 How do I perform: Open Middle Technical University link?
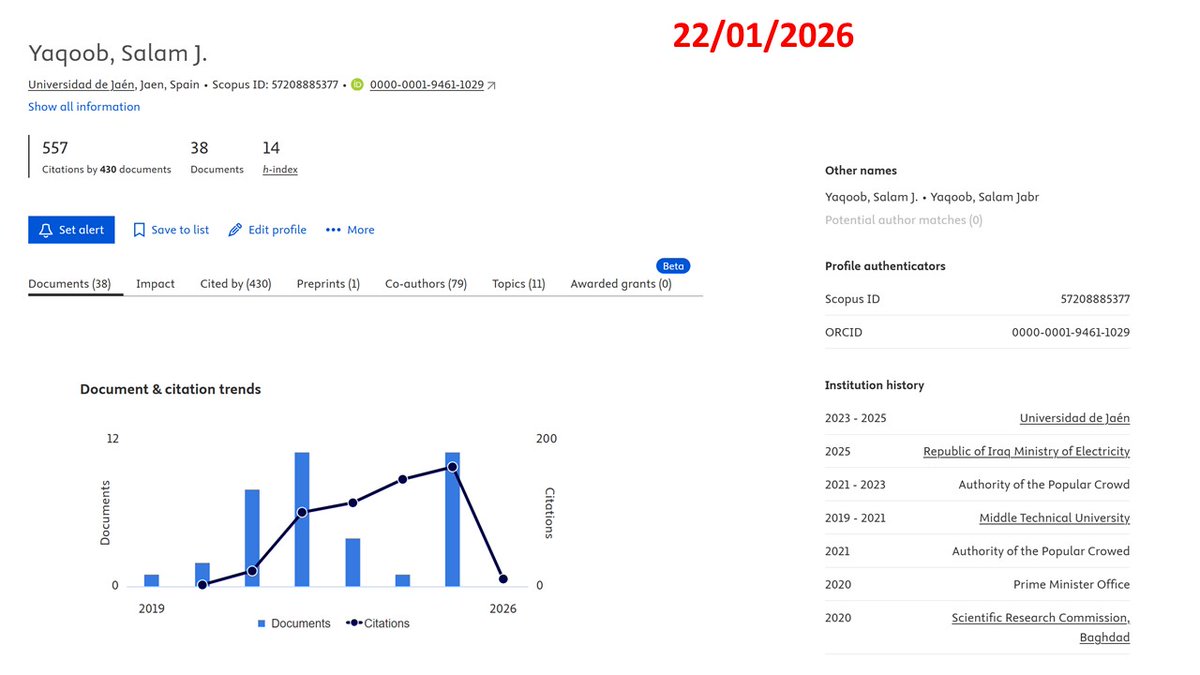(1055, 518)
